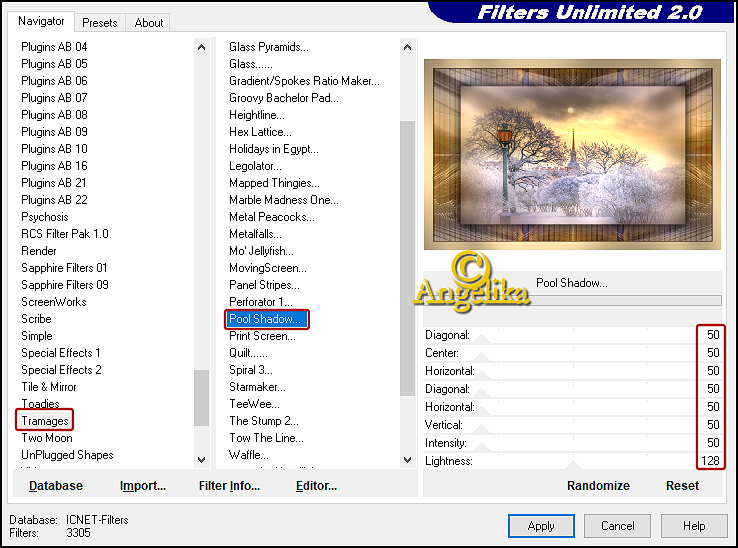This screenshot has width=738, height=548.
Task: Select Simple category
Action: coord(37,336)
